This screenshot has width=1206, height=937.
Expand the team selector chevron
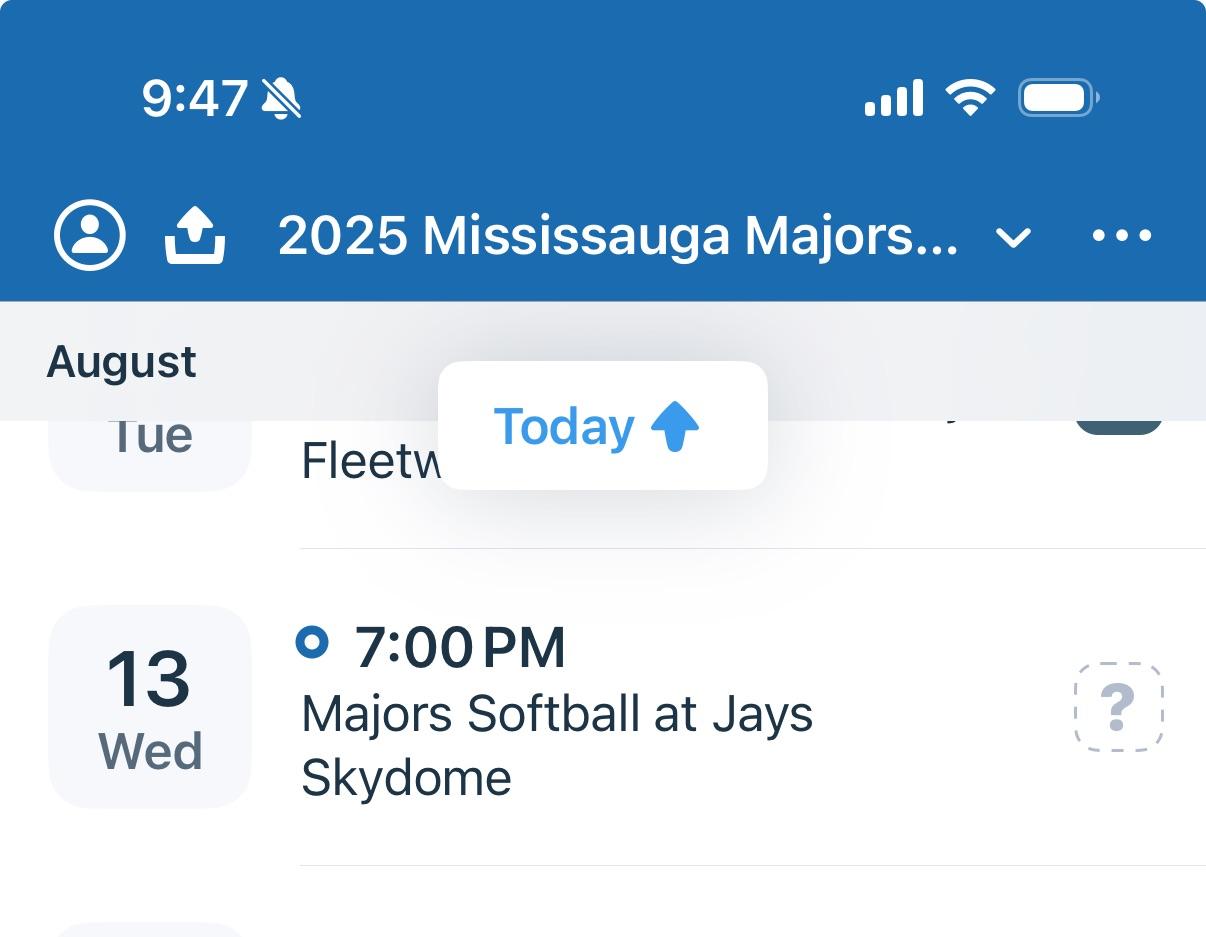point(1014,238)
